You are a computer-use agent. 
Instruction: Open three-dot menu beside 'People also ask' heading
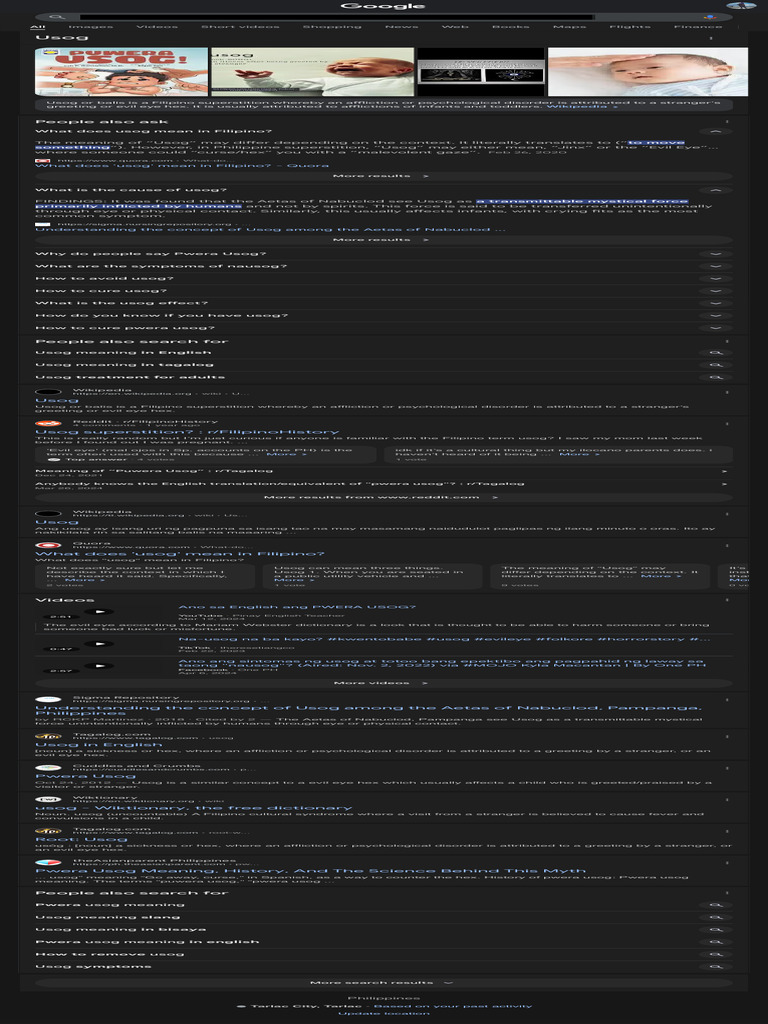[x=727, y=122]
